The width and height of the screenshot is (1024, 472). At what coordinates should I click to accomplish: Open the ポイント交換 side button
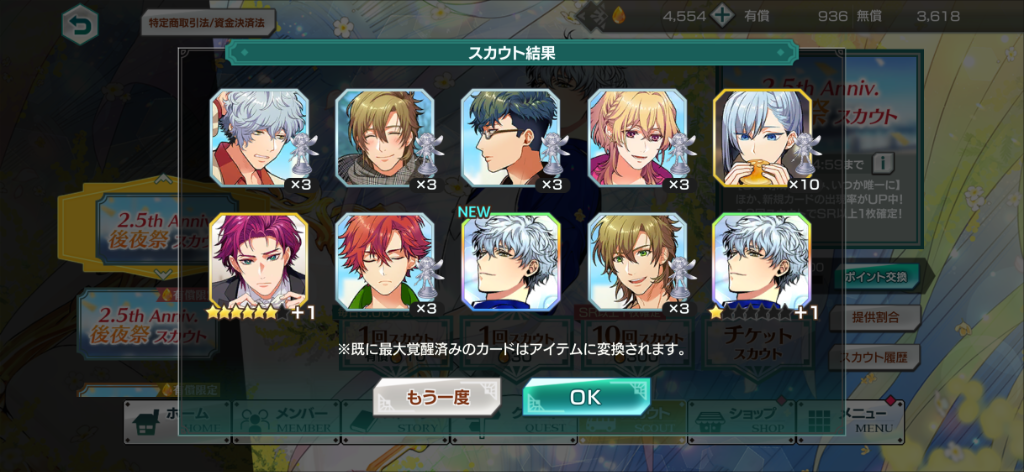click(x=875, y=277)
